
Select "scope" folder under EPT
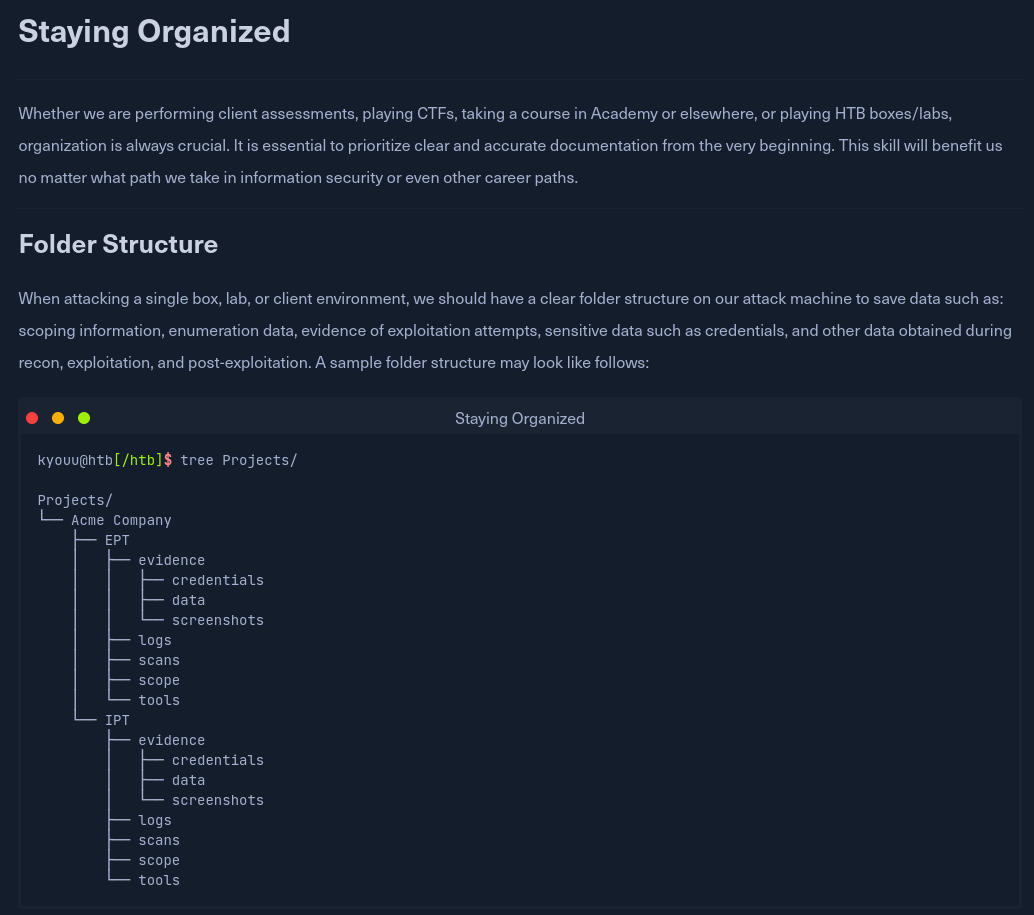click(159, 680)
